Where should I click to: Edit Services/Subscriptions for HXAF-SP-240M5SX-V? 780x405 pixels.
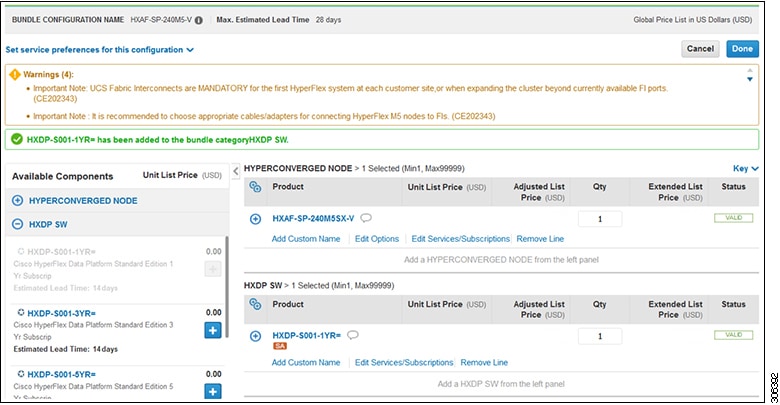(x=460, y=239)
